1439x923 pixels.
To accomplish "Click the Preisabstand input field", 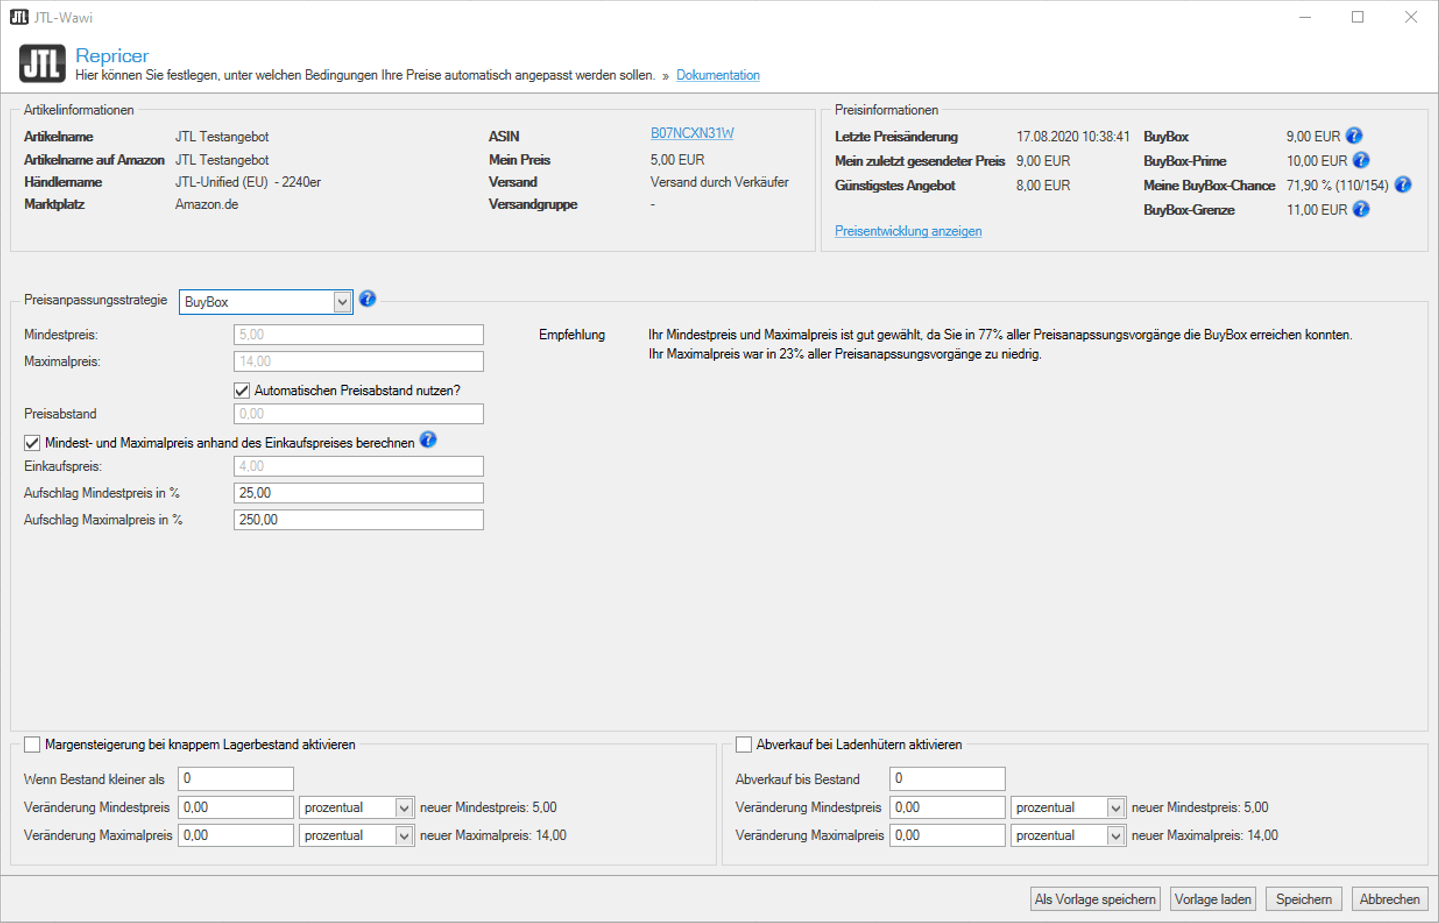I will click(x=358, y=413).
